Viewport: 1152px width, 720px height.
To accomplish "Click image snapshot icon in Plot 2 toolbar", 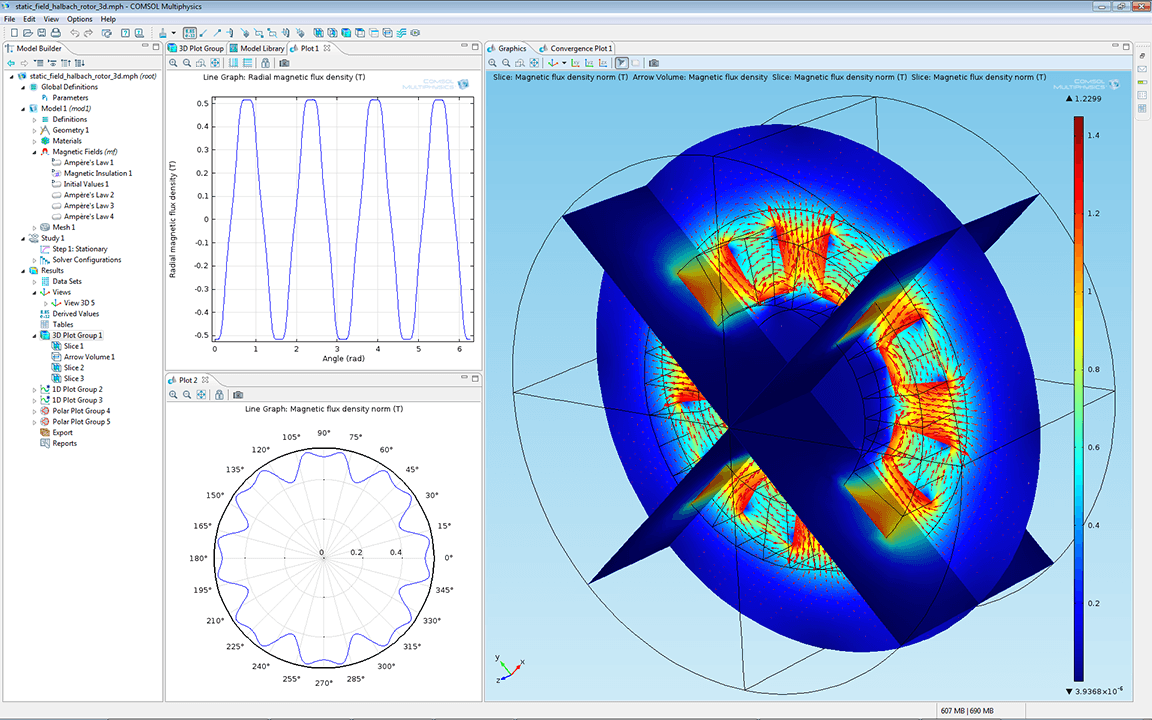I will (x=238, y=395).
